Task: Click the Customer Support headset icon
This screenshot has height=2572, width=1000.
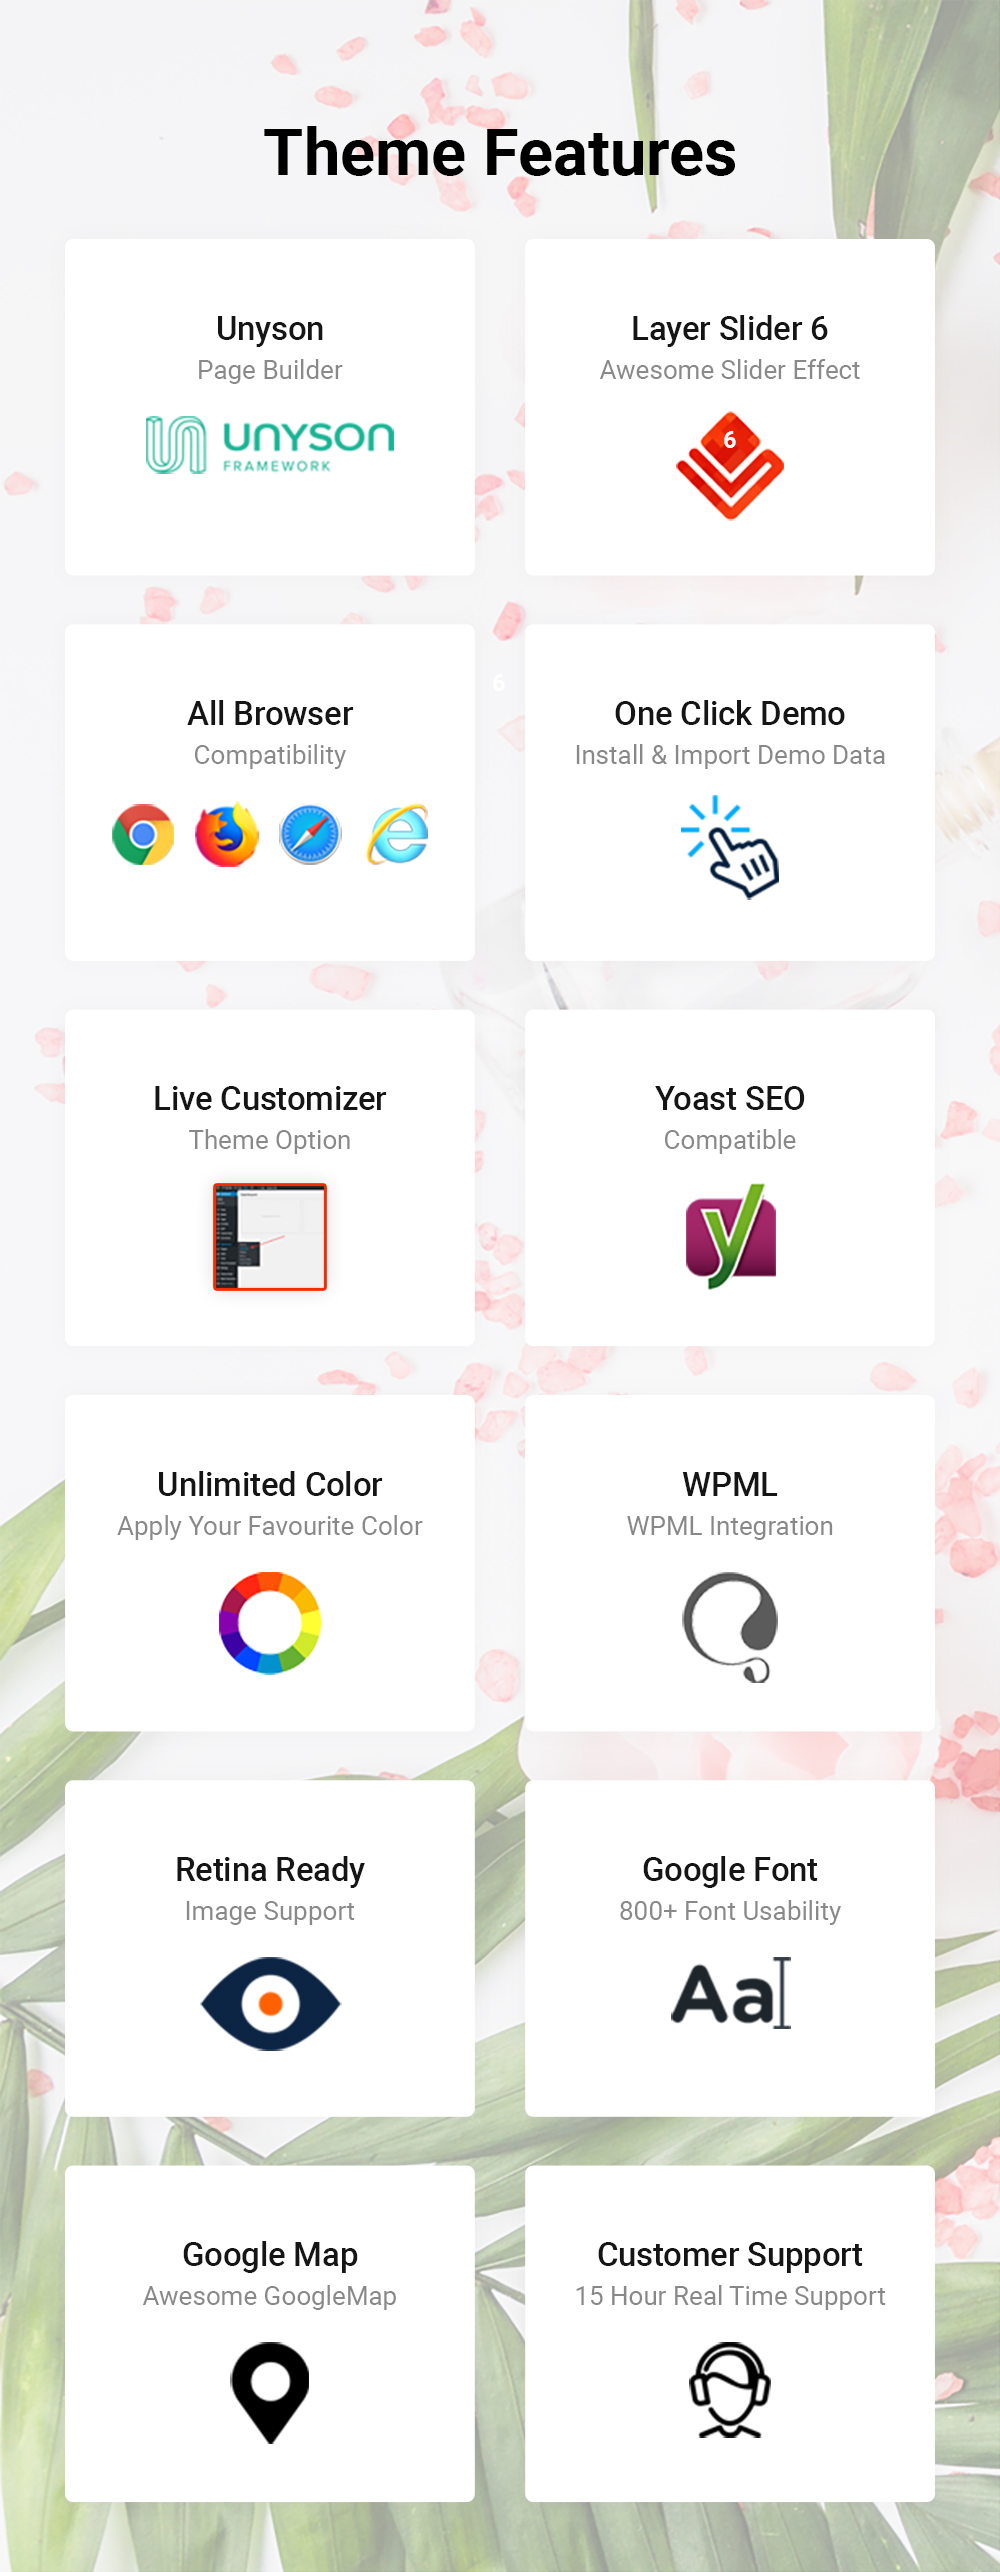Action: [730, 2389]
